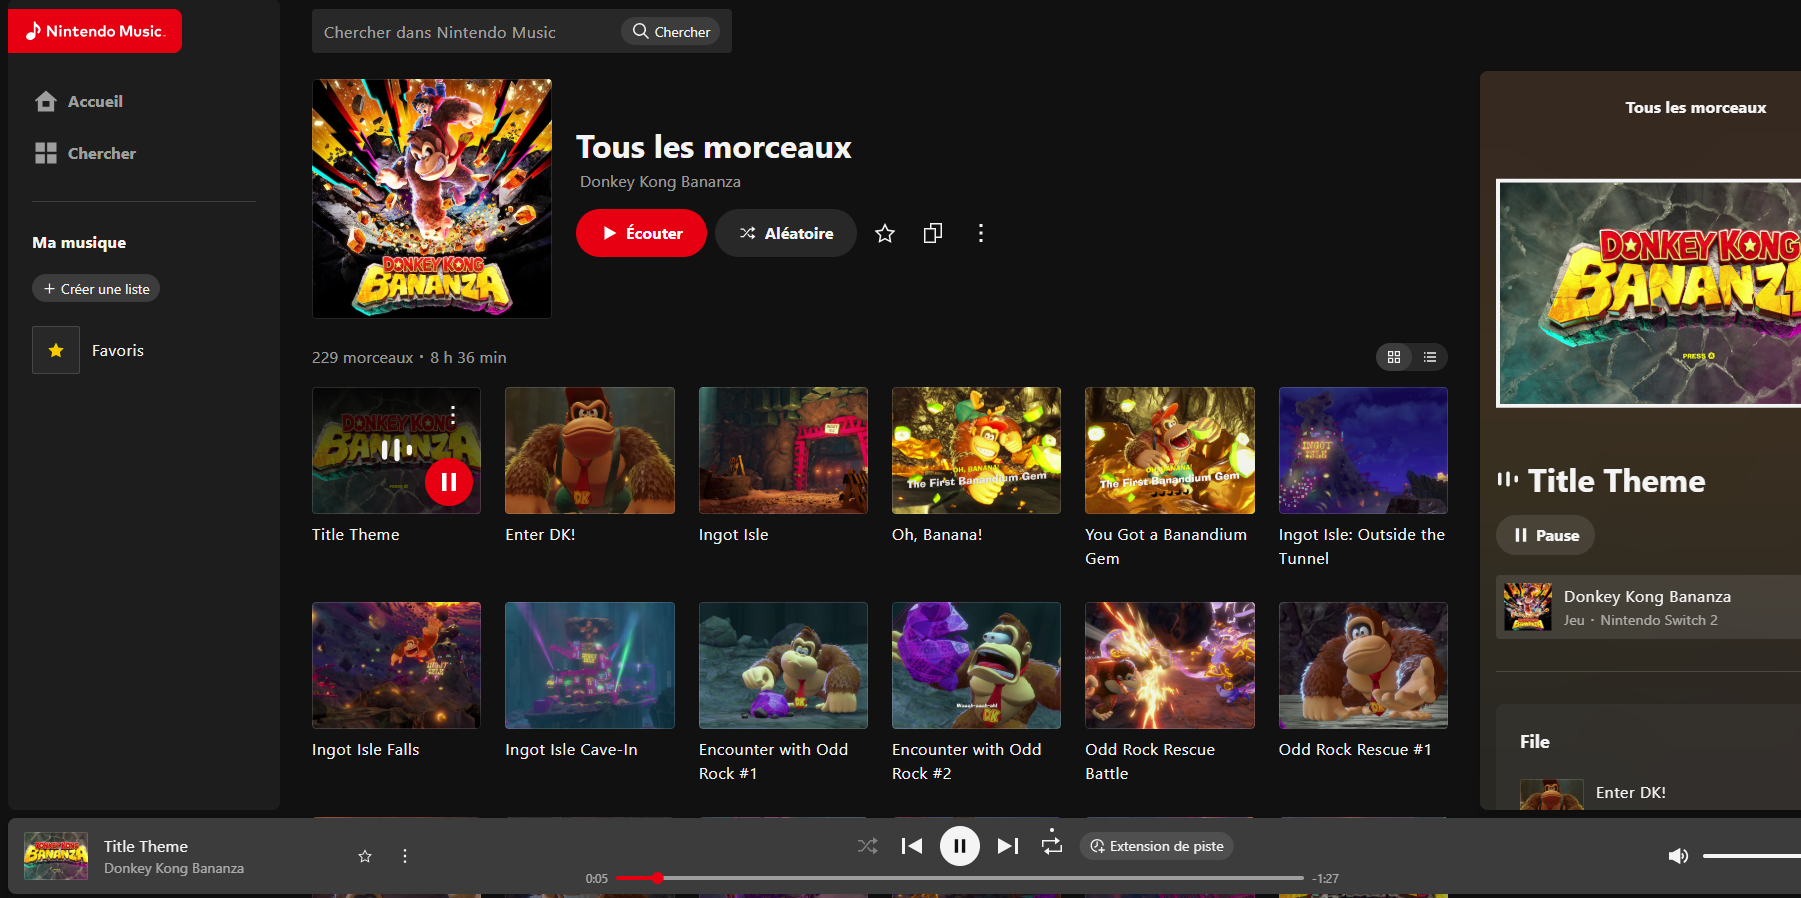Pause playback in the player bar
1801x898 pixels.
point(960,847)
